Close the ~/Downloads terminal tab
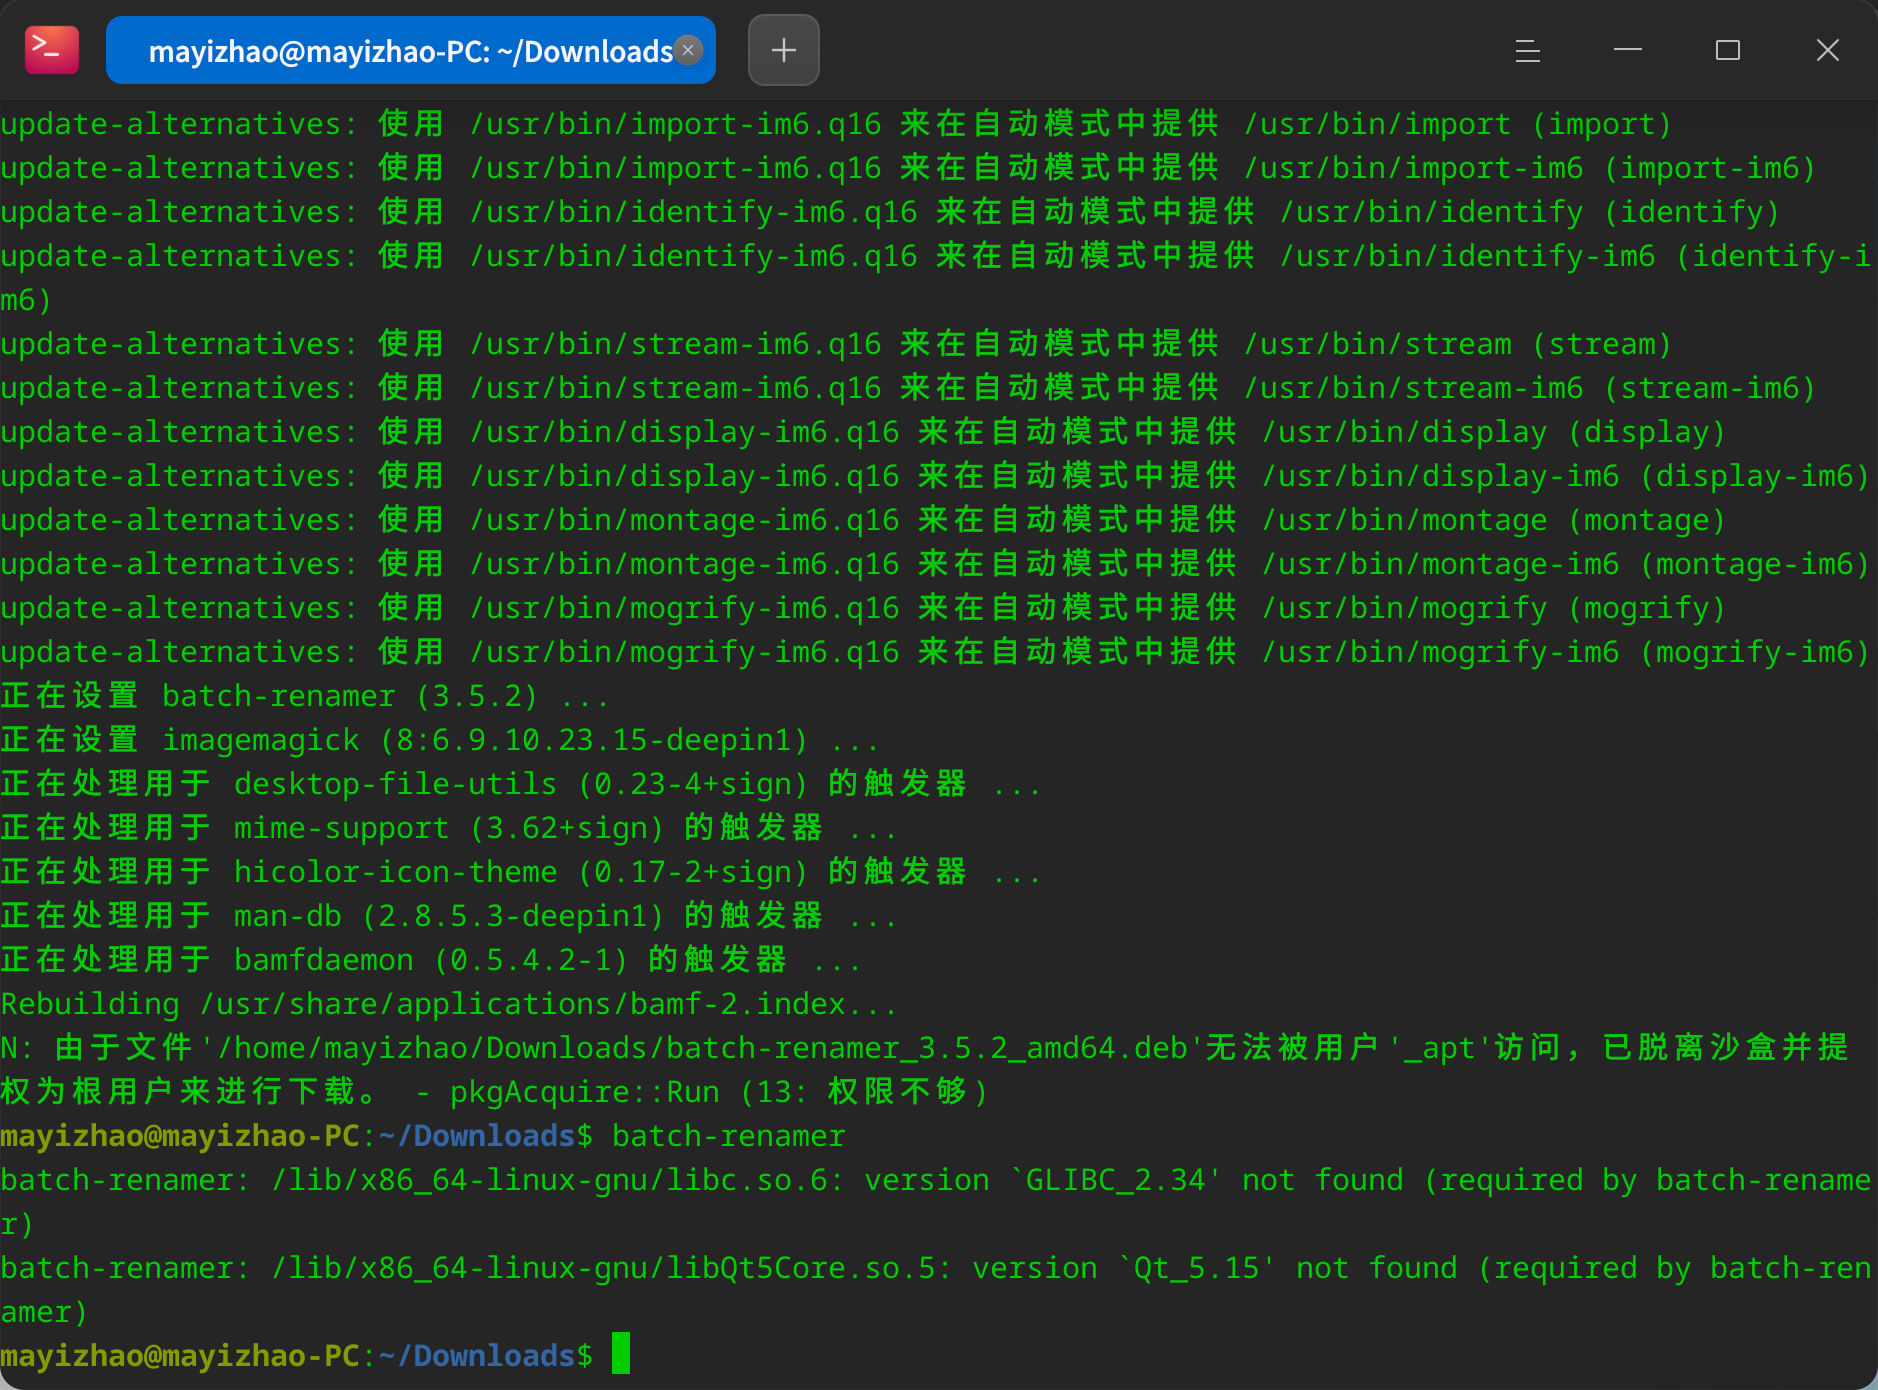The image size is (1878, 1390). click(688, 49)
